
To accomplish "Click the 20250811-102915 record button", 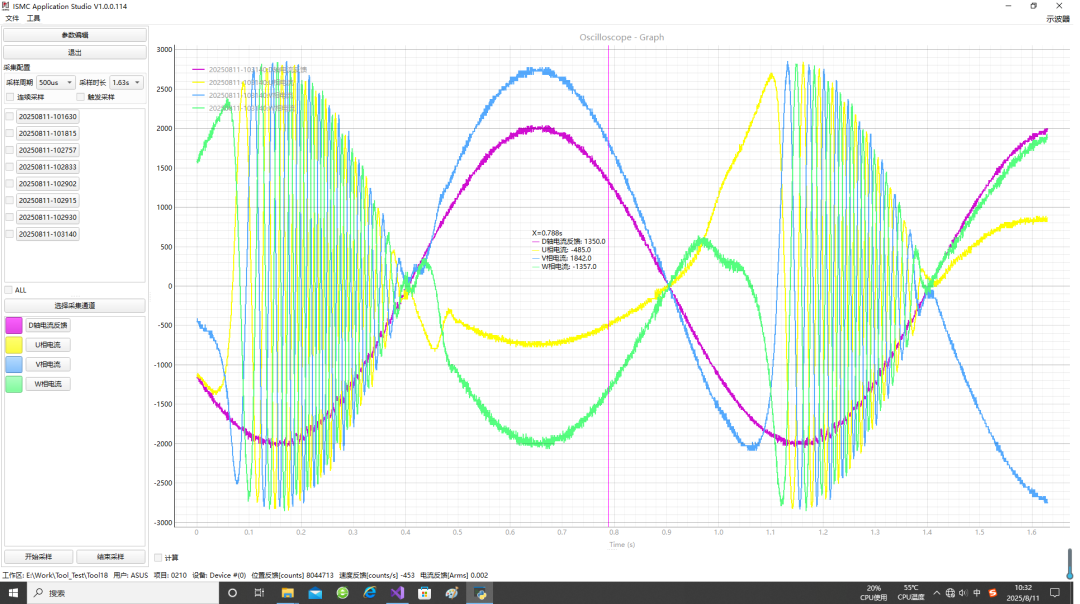I will click(x=48, y=200).
